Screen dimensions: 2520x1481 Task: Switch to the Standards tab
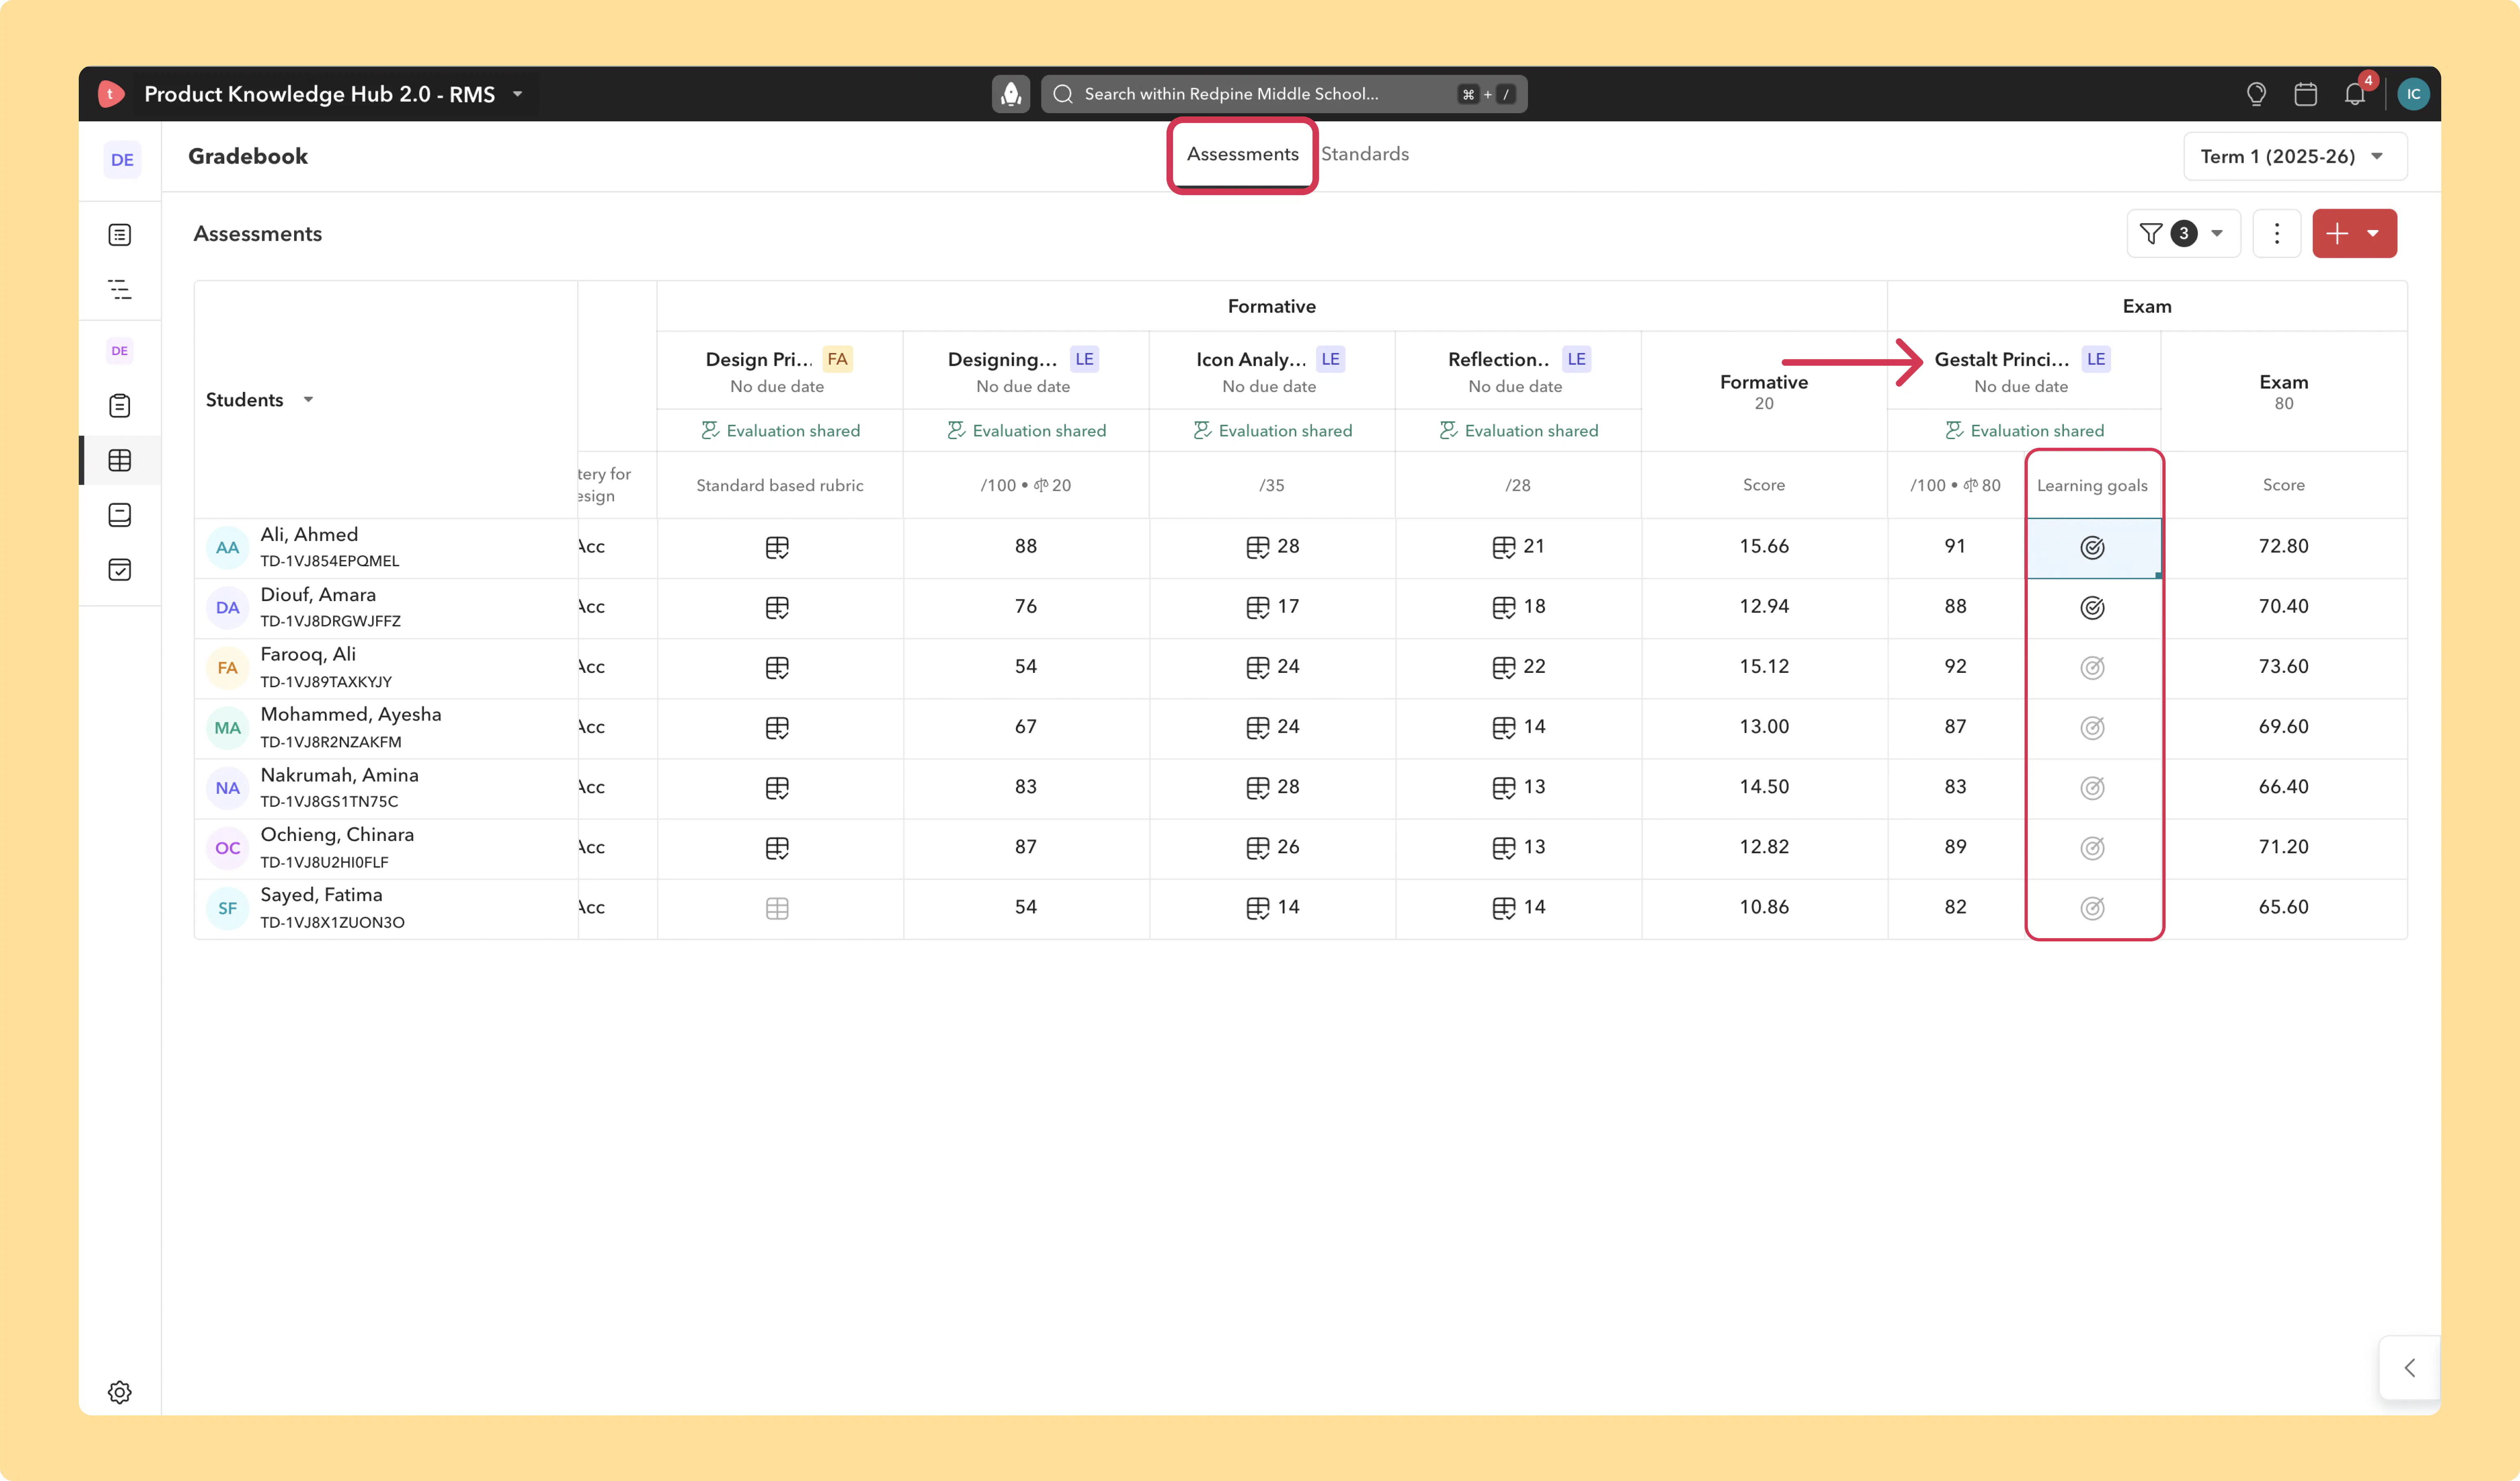(x=1365, y=155)
